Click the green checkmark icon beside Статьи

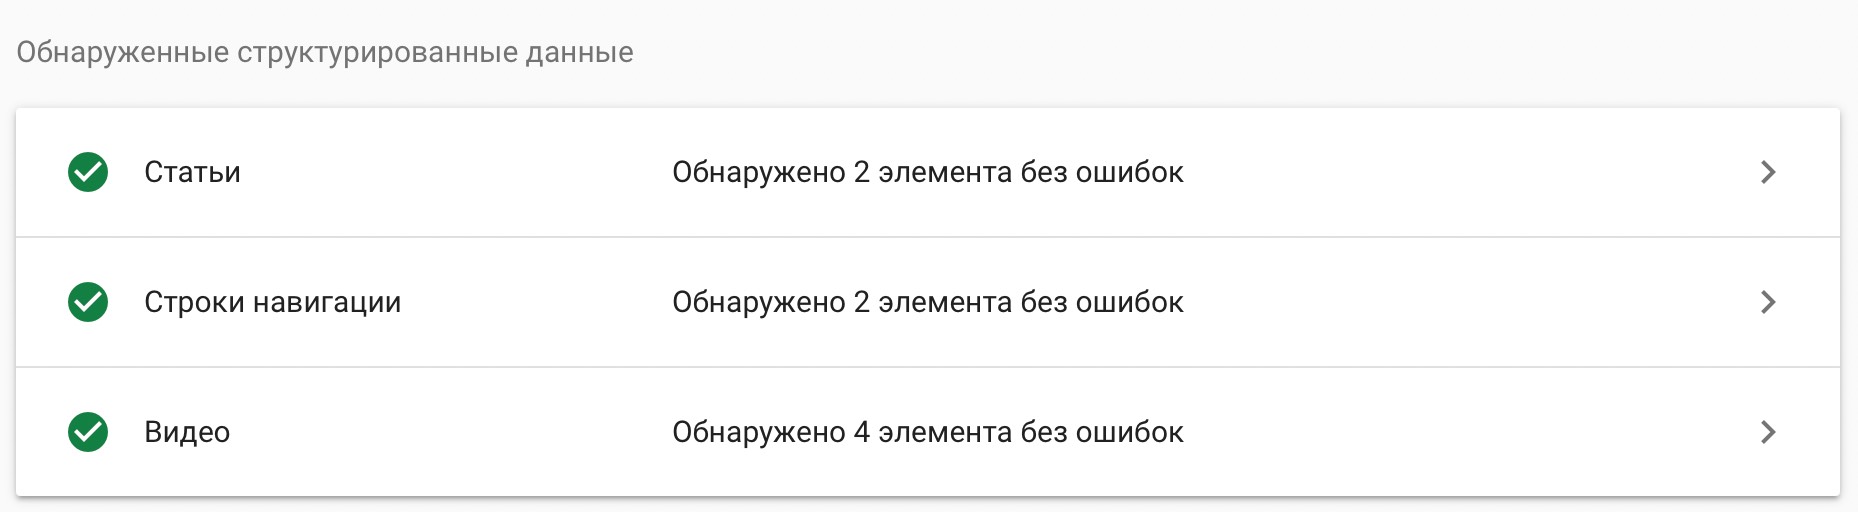(88, 172)
